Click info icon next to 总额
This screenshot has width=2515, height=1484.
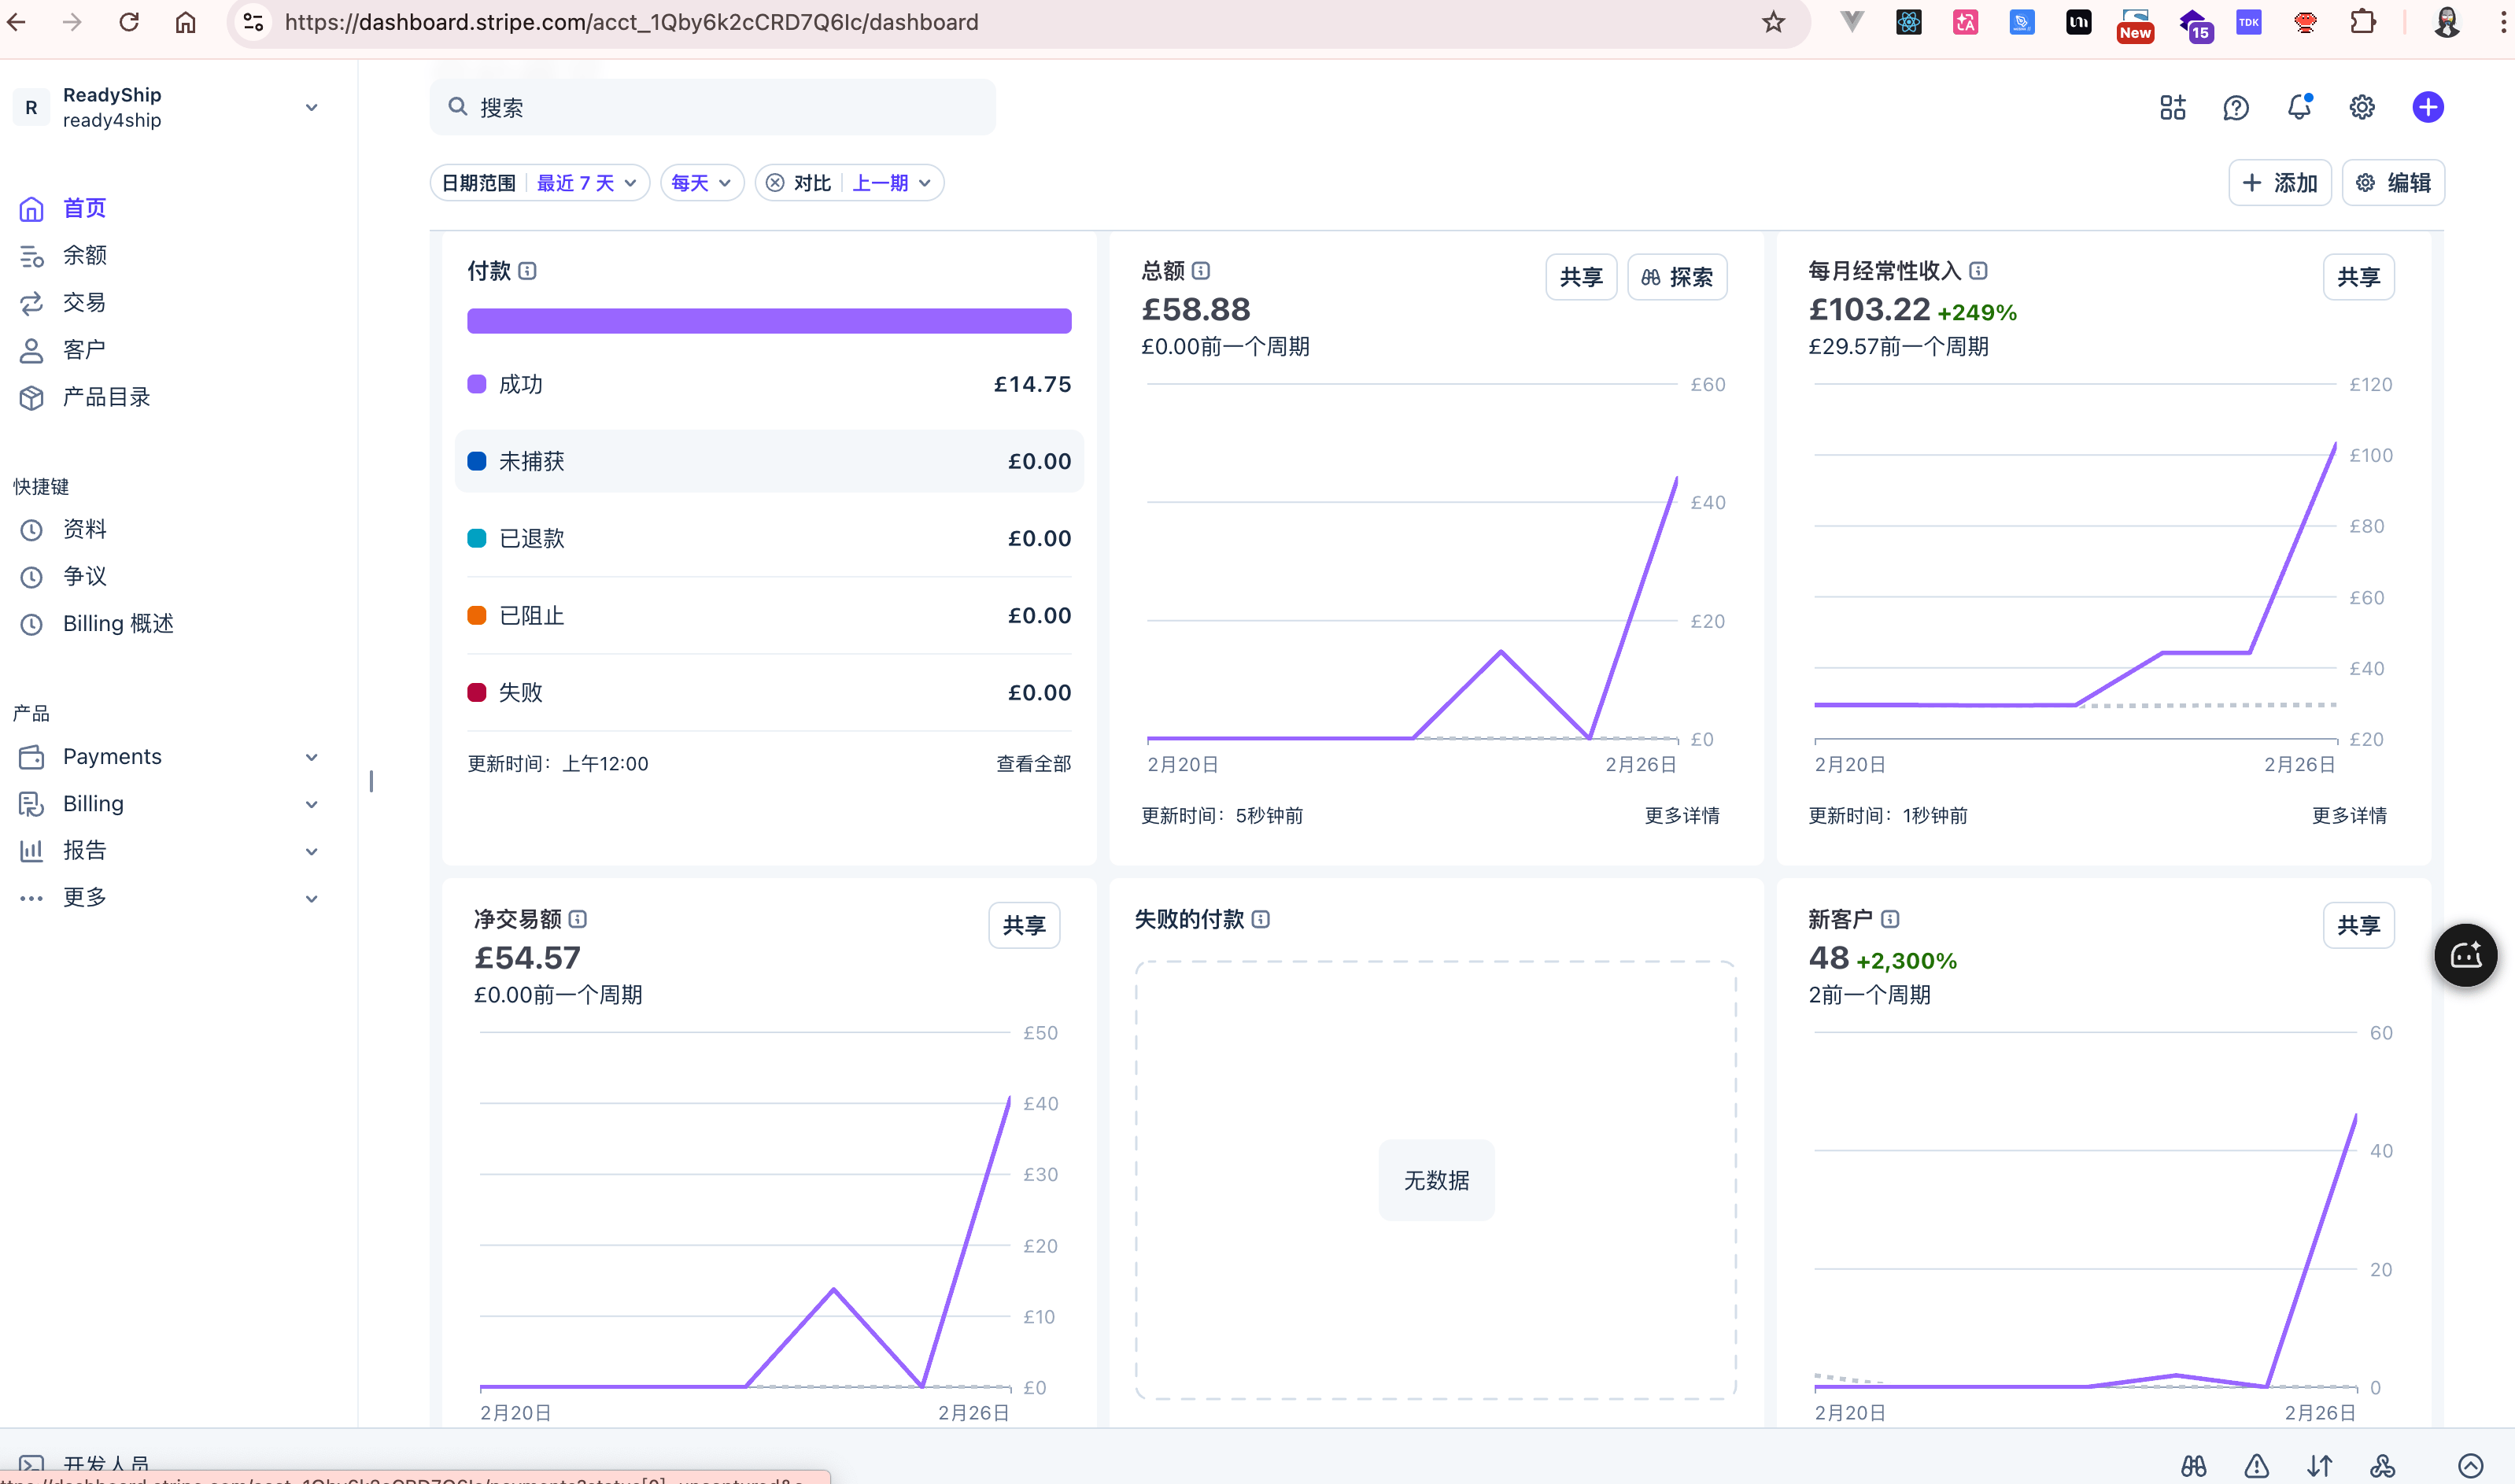(x=1201, y=270)
